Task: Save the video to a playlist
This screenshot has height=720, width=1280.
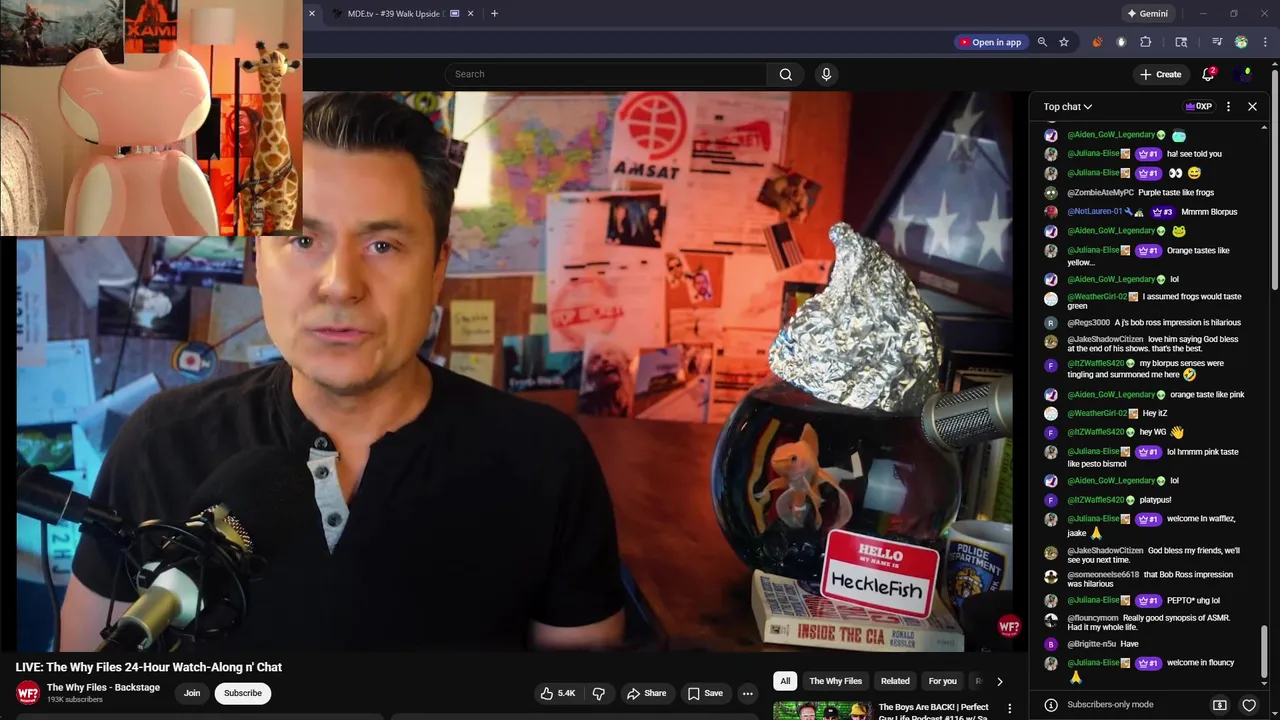Action: [705, 693]
